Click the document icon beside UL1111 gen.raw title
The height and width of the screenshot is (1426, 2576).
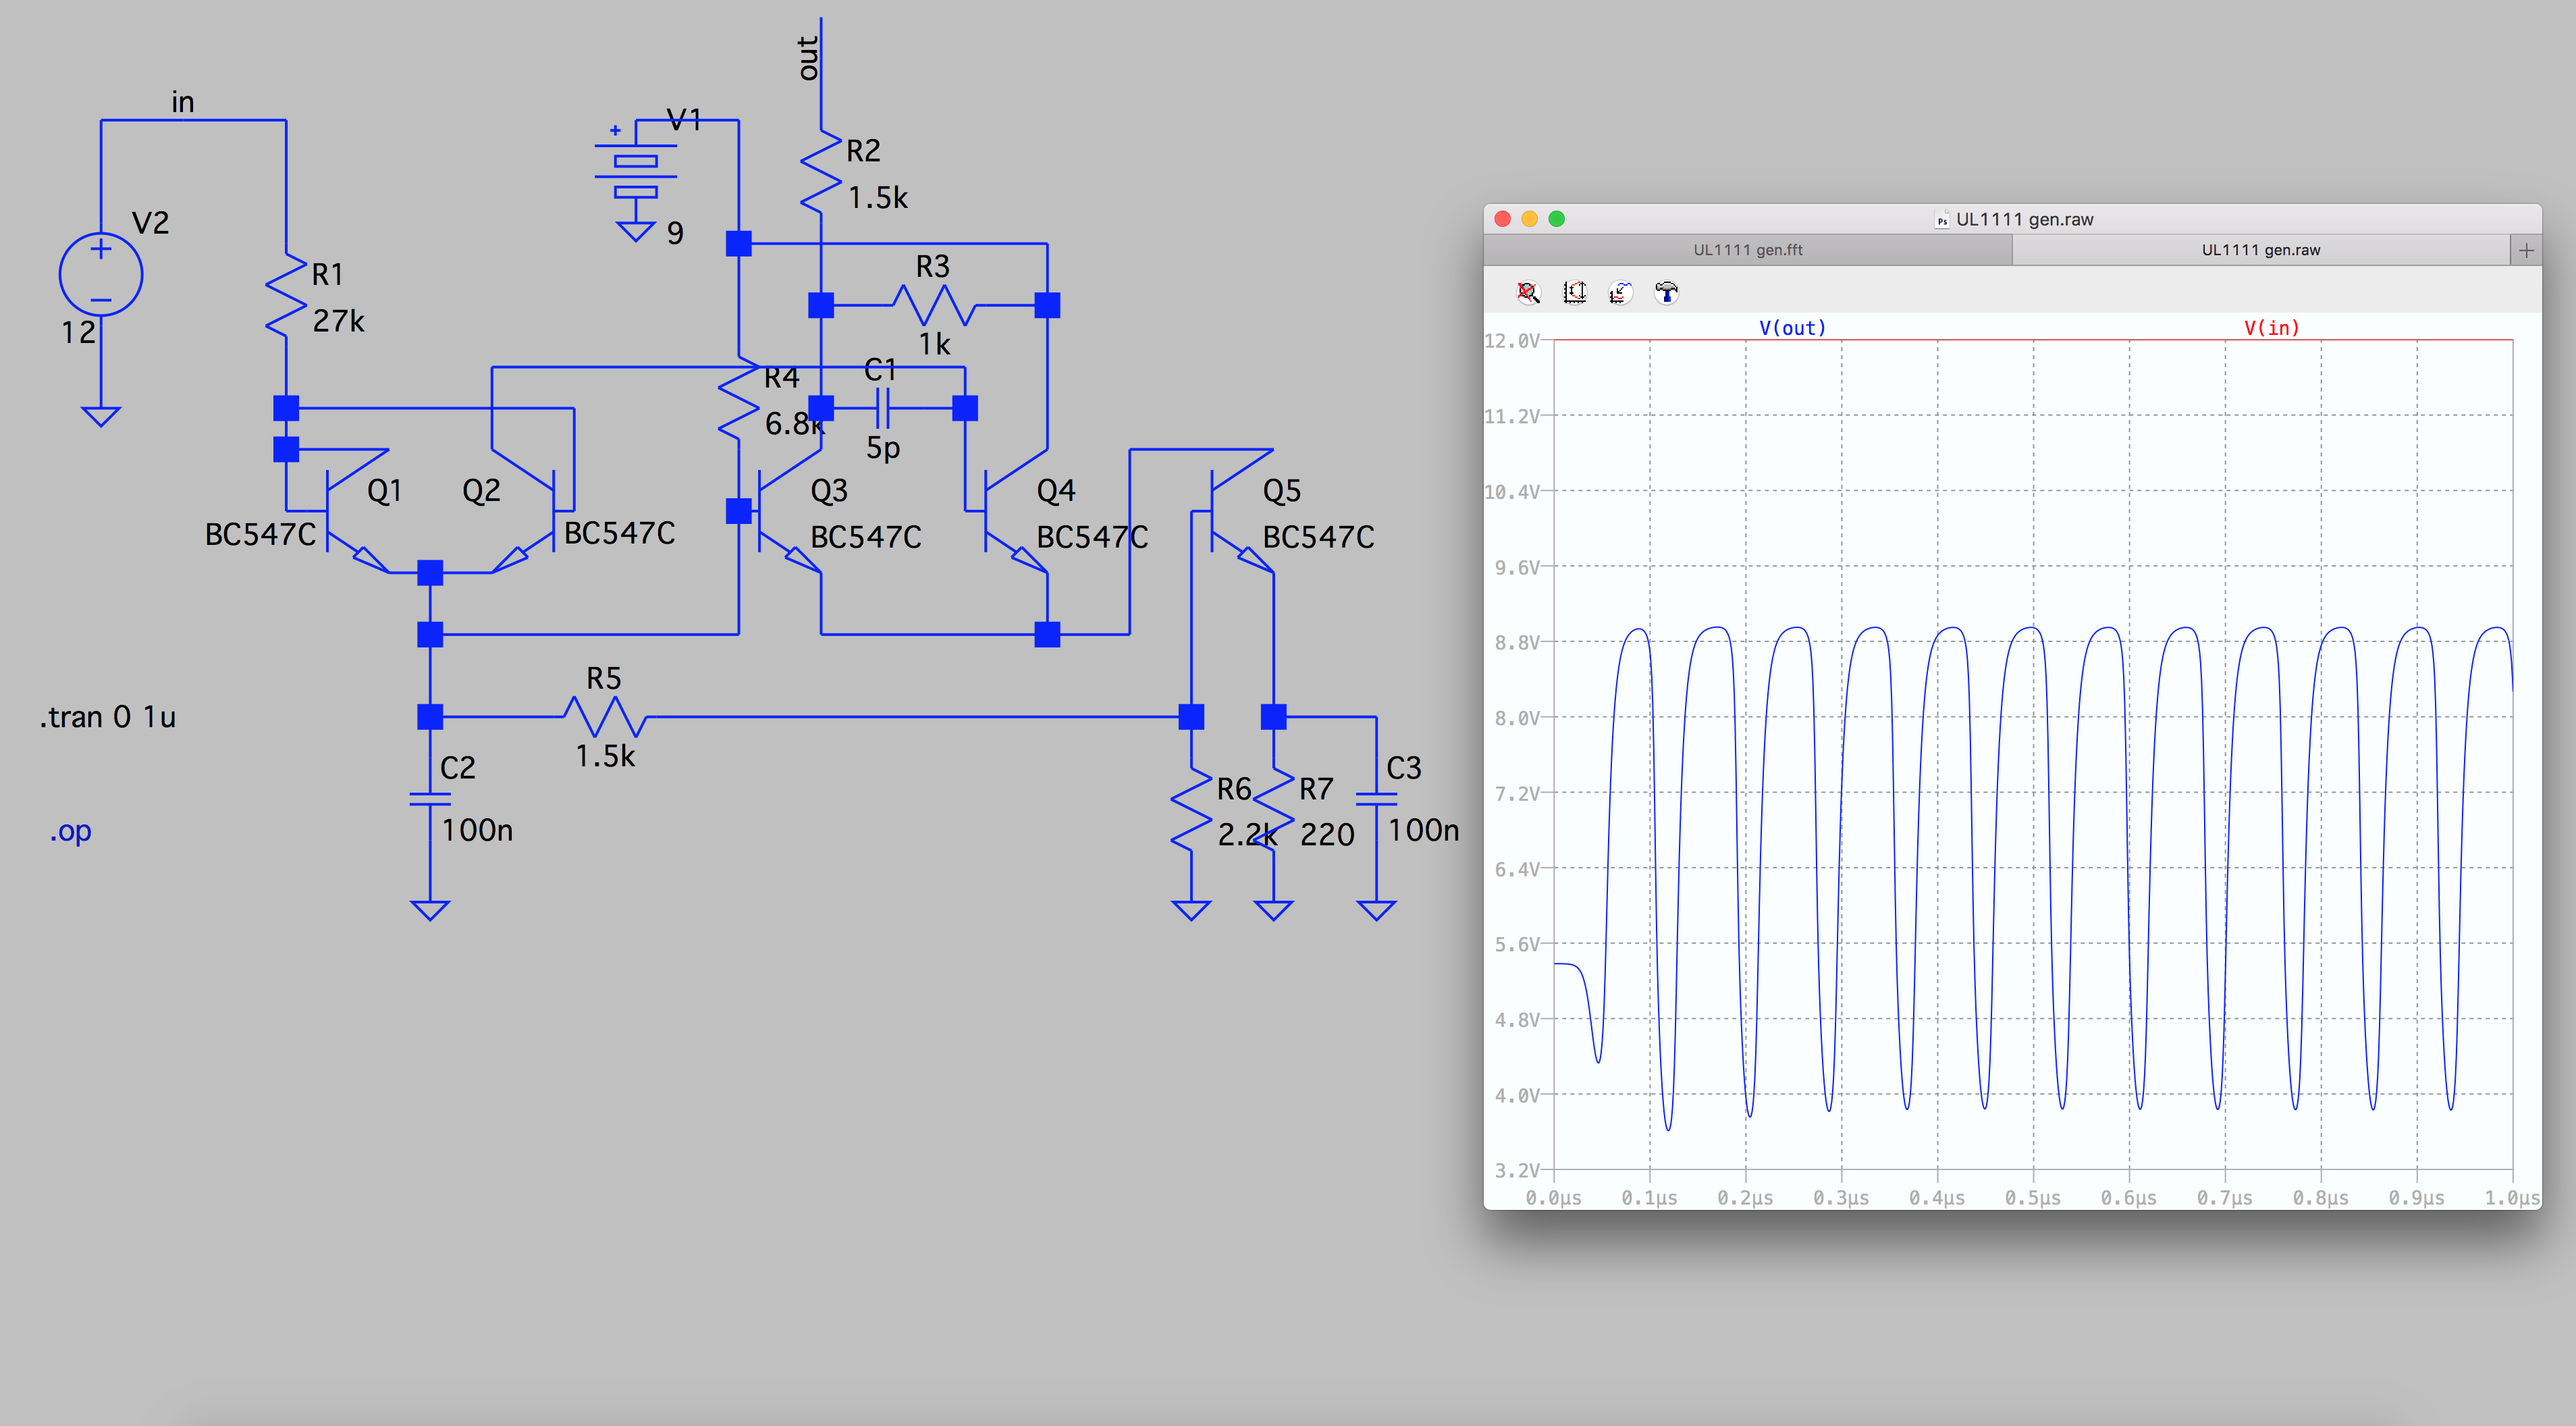pyautogui.click(x=1941, y=220)
